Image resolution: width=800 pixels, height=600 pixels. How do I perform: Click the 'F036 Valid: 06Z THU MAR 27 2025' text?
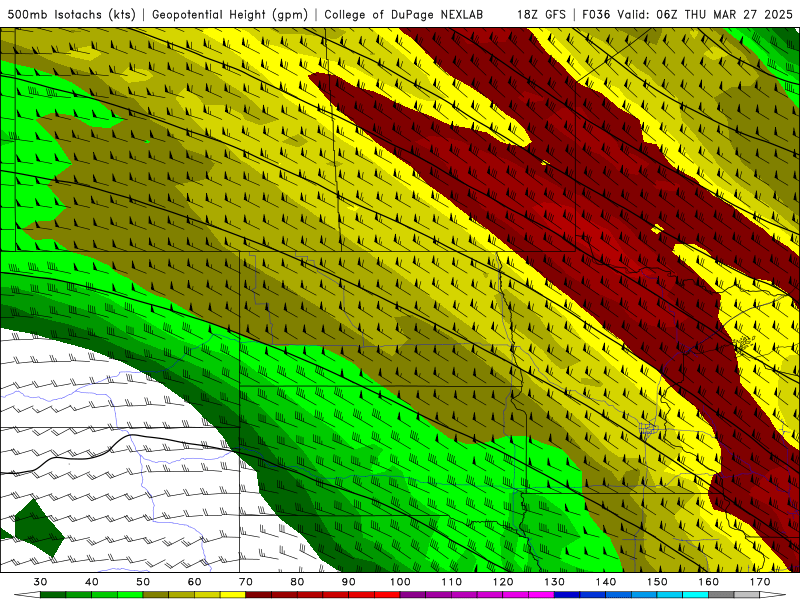pos(687,14)
